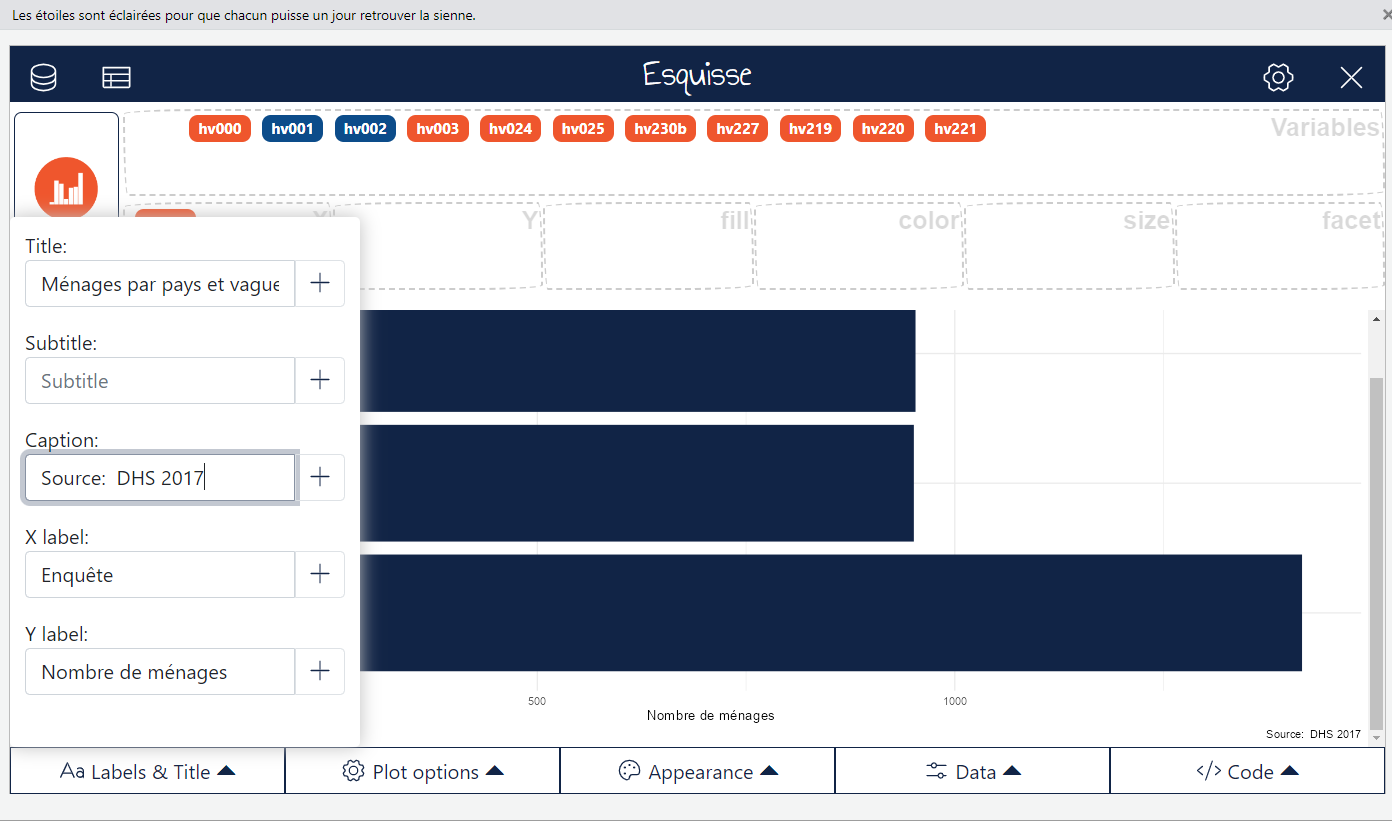Click the size aesthetic drop zone
This screenshot has height=821, width=1392.
coord(1069,246)
